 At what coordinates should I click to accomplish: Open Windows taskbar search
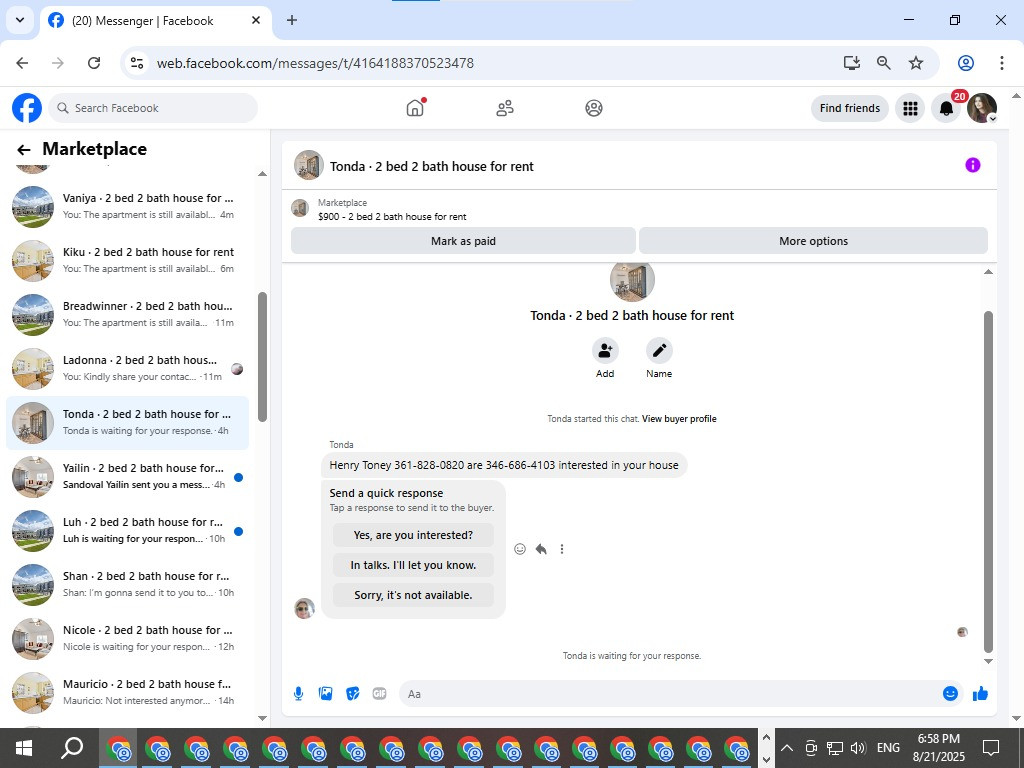[x=71, y=748]
